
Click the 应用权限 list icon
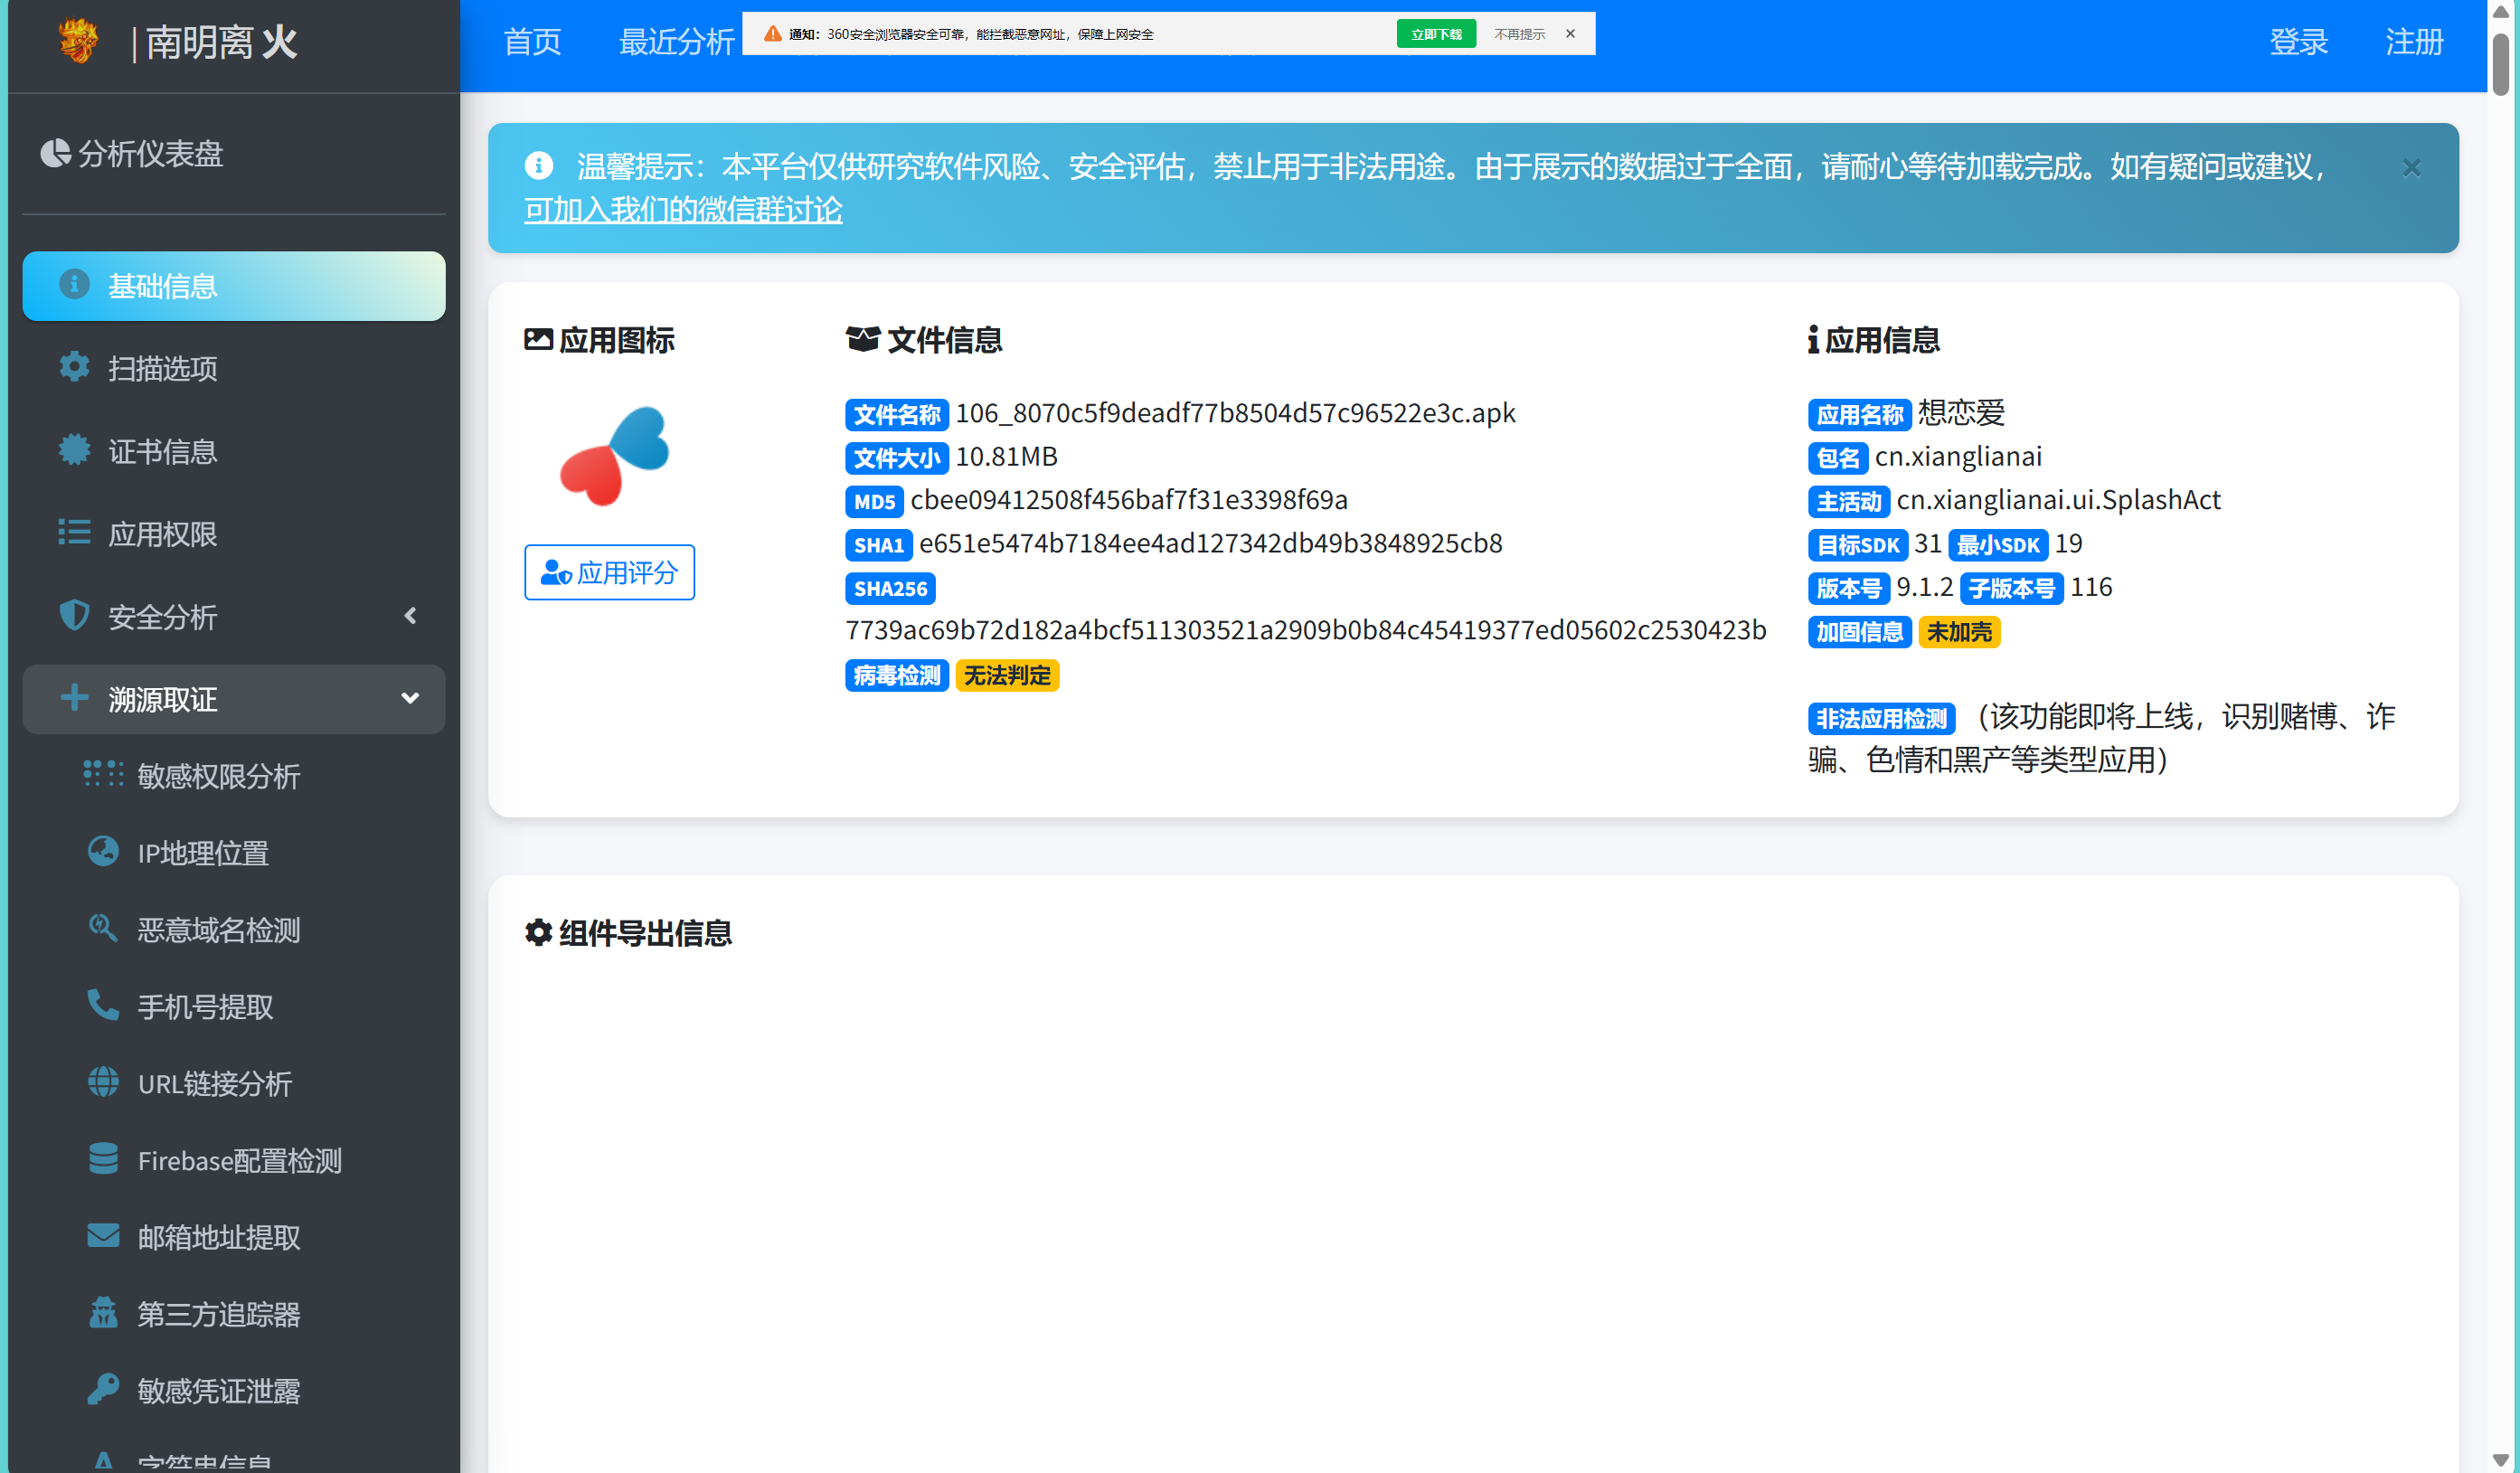74,533
